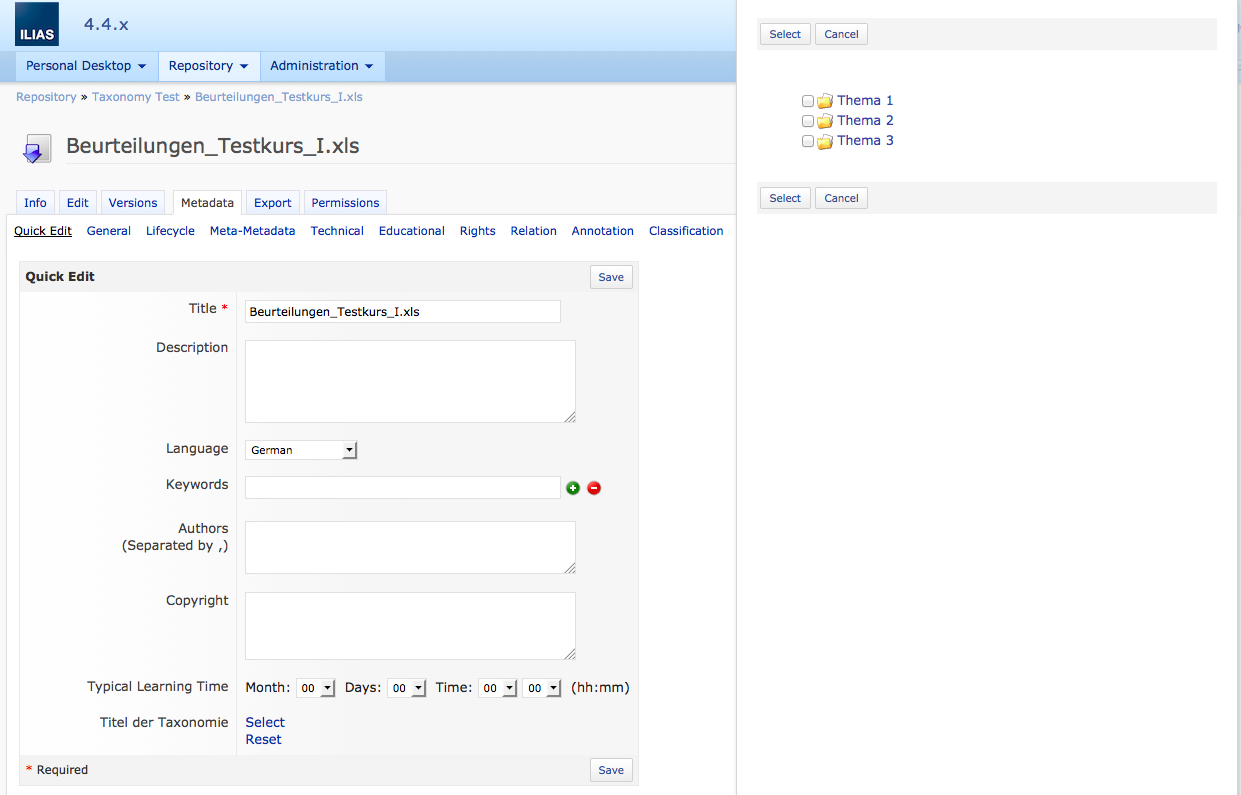Image resolution: width=1241 pixels, height=795 pixels.
Task: Add a keyword with green plus icon
Action: [573, 488]
